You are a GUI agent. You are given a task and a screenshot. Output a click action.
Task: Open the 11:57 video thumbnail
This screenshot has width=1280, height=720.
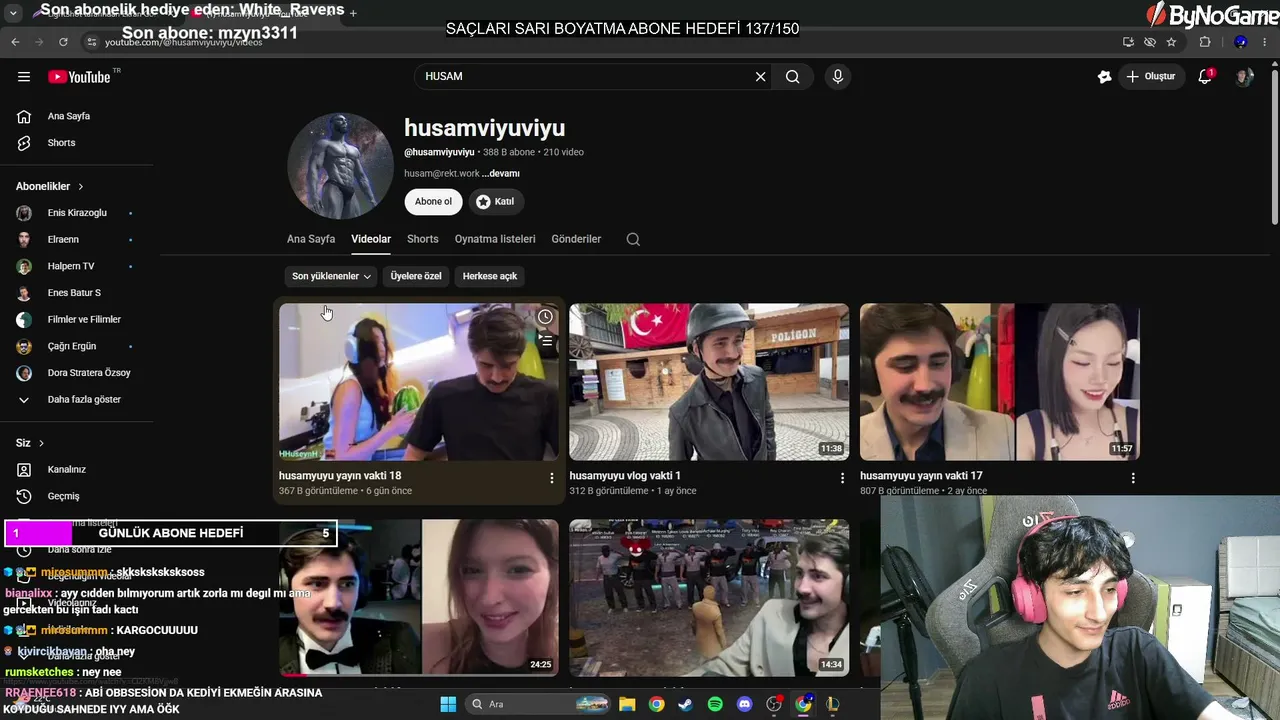point(1000,382)
